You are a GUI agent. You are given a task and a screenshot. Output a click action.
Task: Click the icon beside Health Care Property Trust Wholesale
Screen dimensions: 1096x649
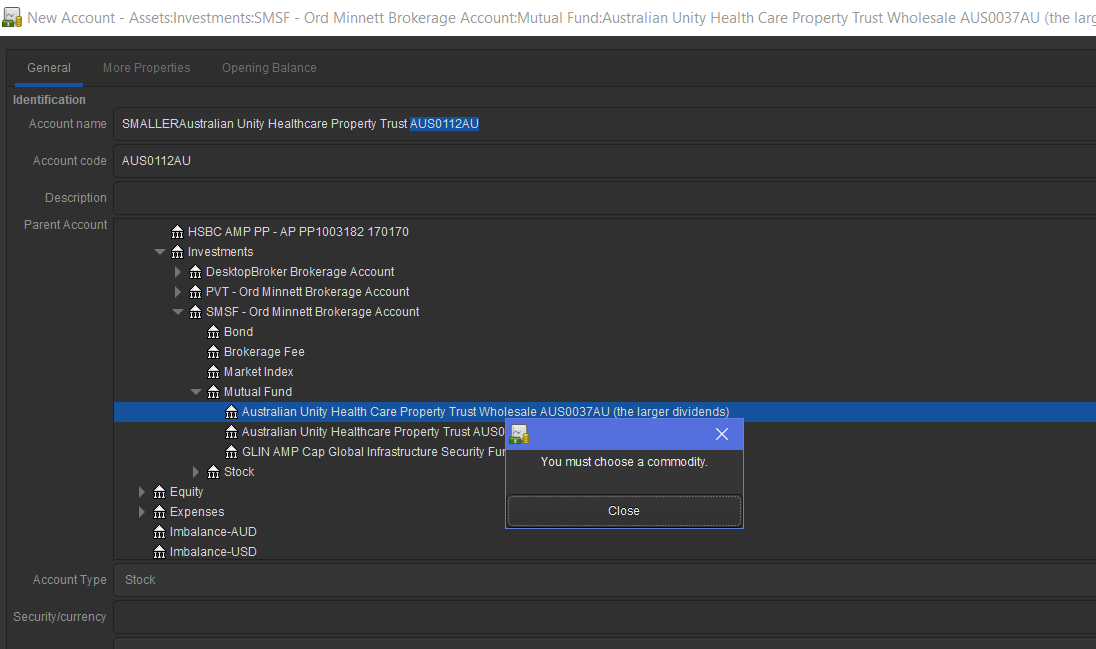pyautogui.click(x=231, y=412)
